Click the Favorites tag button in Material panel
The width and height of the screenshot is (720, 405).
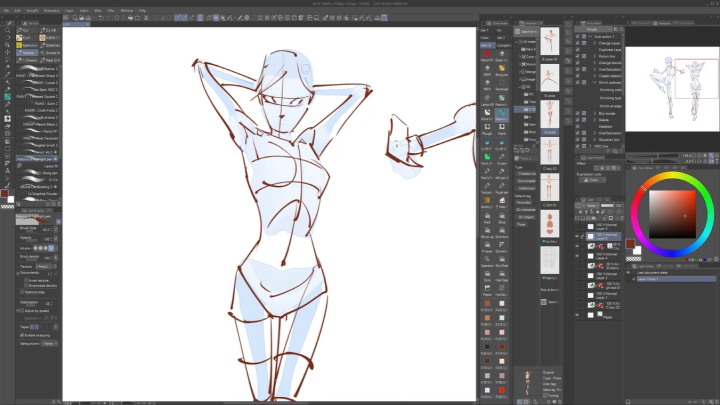click(x=524, y=202)
